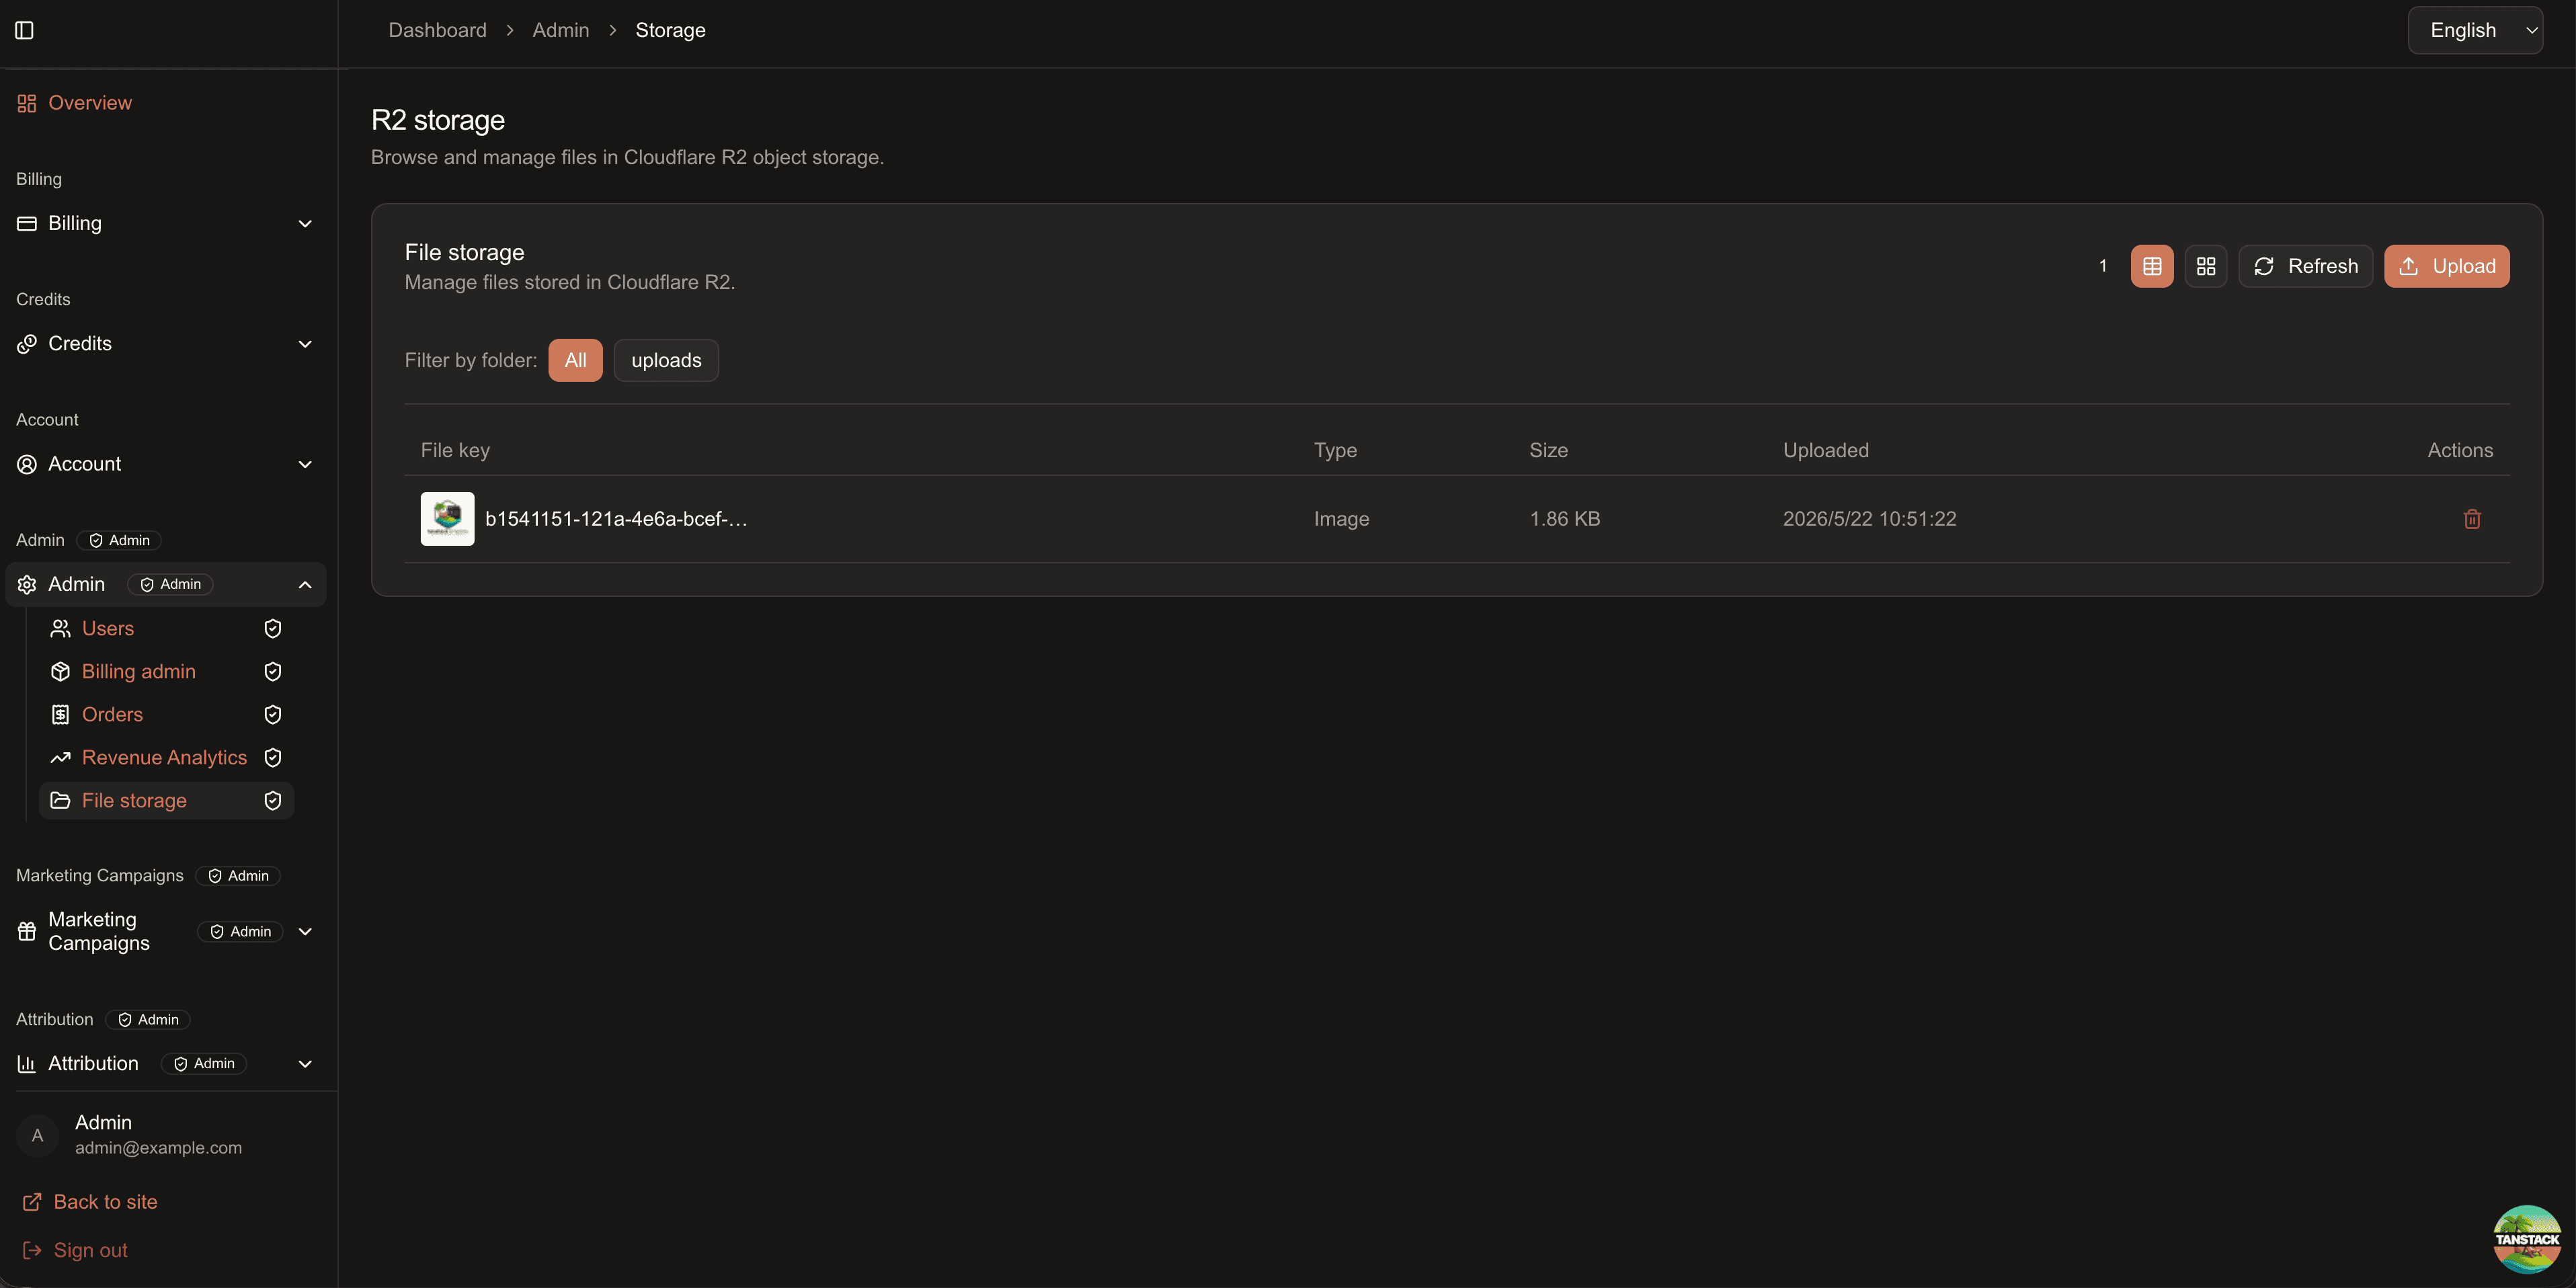Filter files by uploads folder
The height and width of the screenshot is (1288, 2576).
pyautogui.click(x=666, y=360)
